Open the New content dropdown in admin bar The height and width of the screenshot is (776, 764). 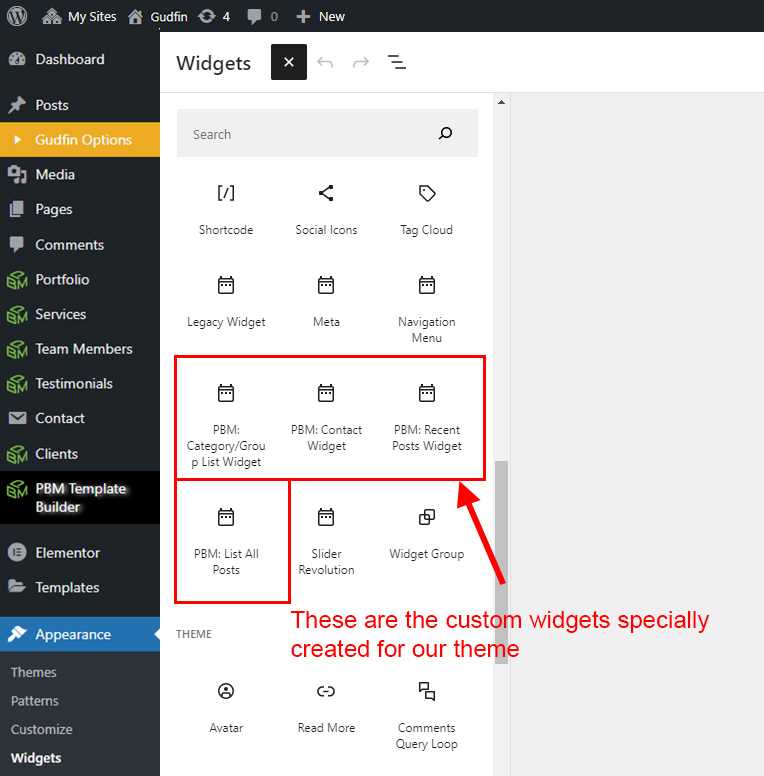321,16
